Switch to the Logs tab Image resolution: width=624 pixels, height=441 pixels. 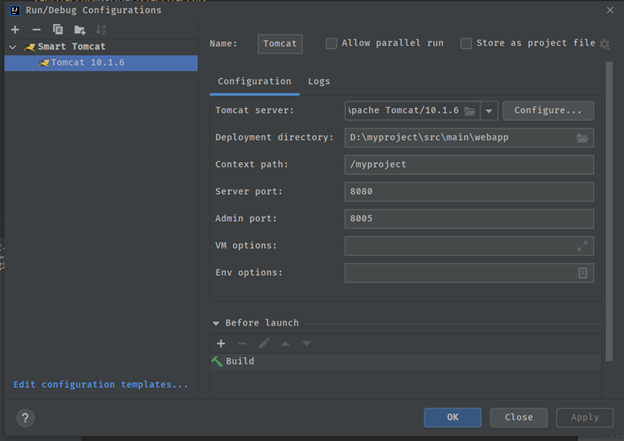tap(319, 81)
